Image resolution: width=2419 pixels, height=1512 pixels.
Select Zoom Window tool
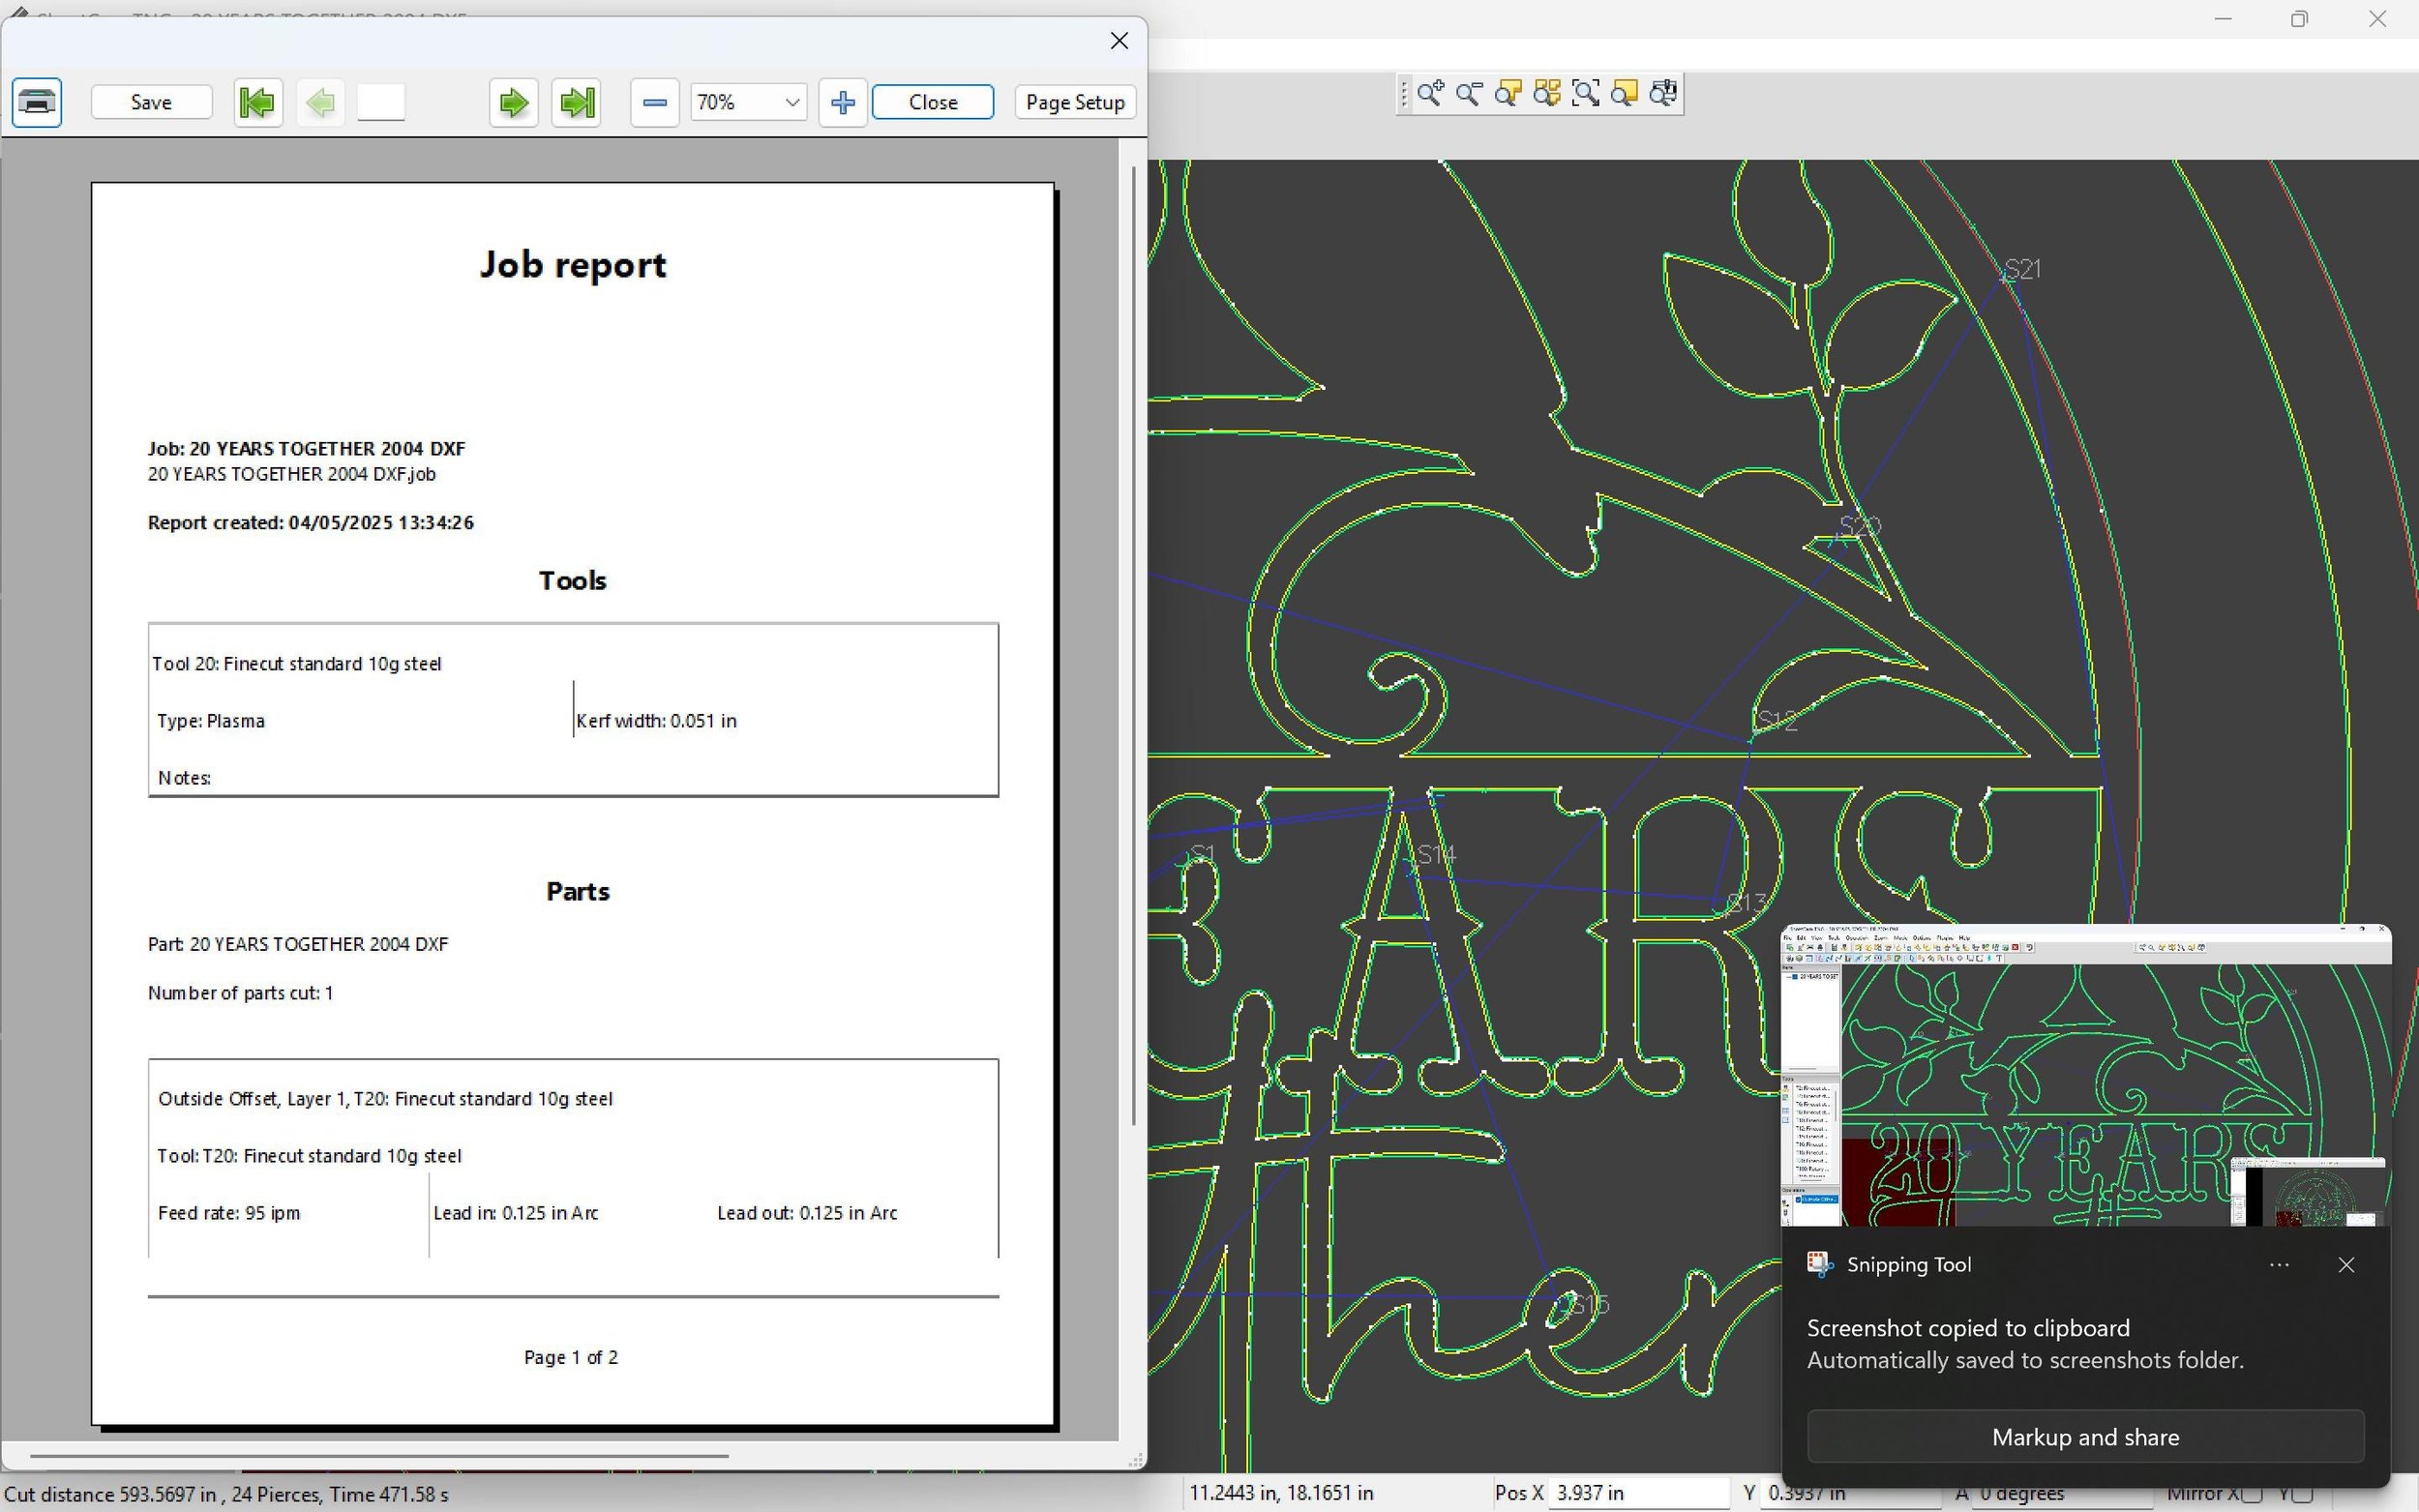pos(1586,94)
